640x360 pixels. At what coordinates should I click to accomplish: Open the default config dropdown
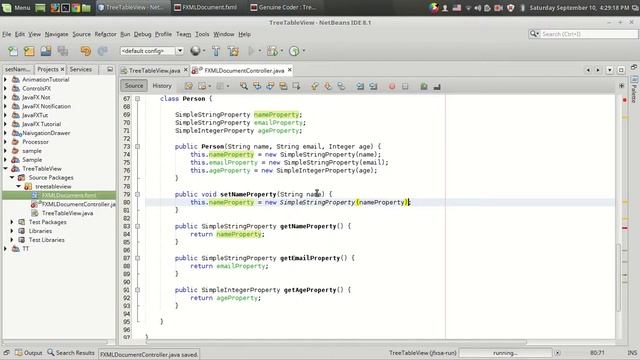180,51
